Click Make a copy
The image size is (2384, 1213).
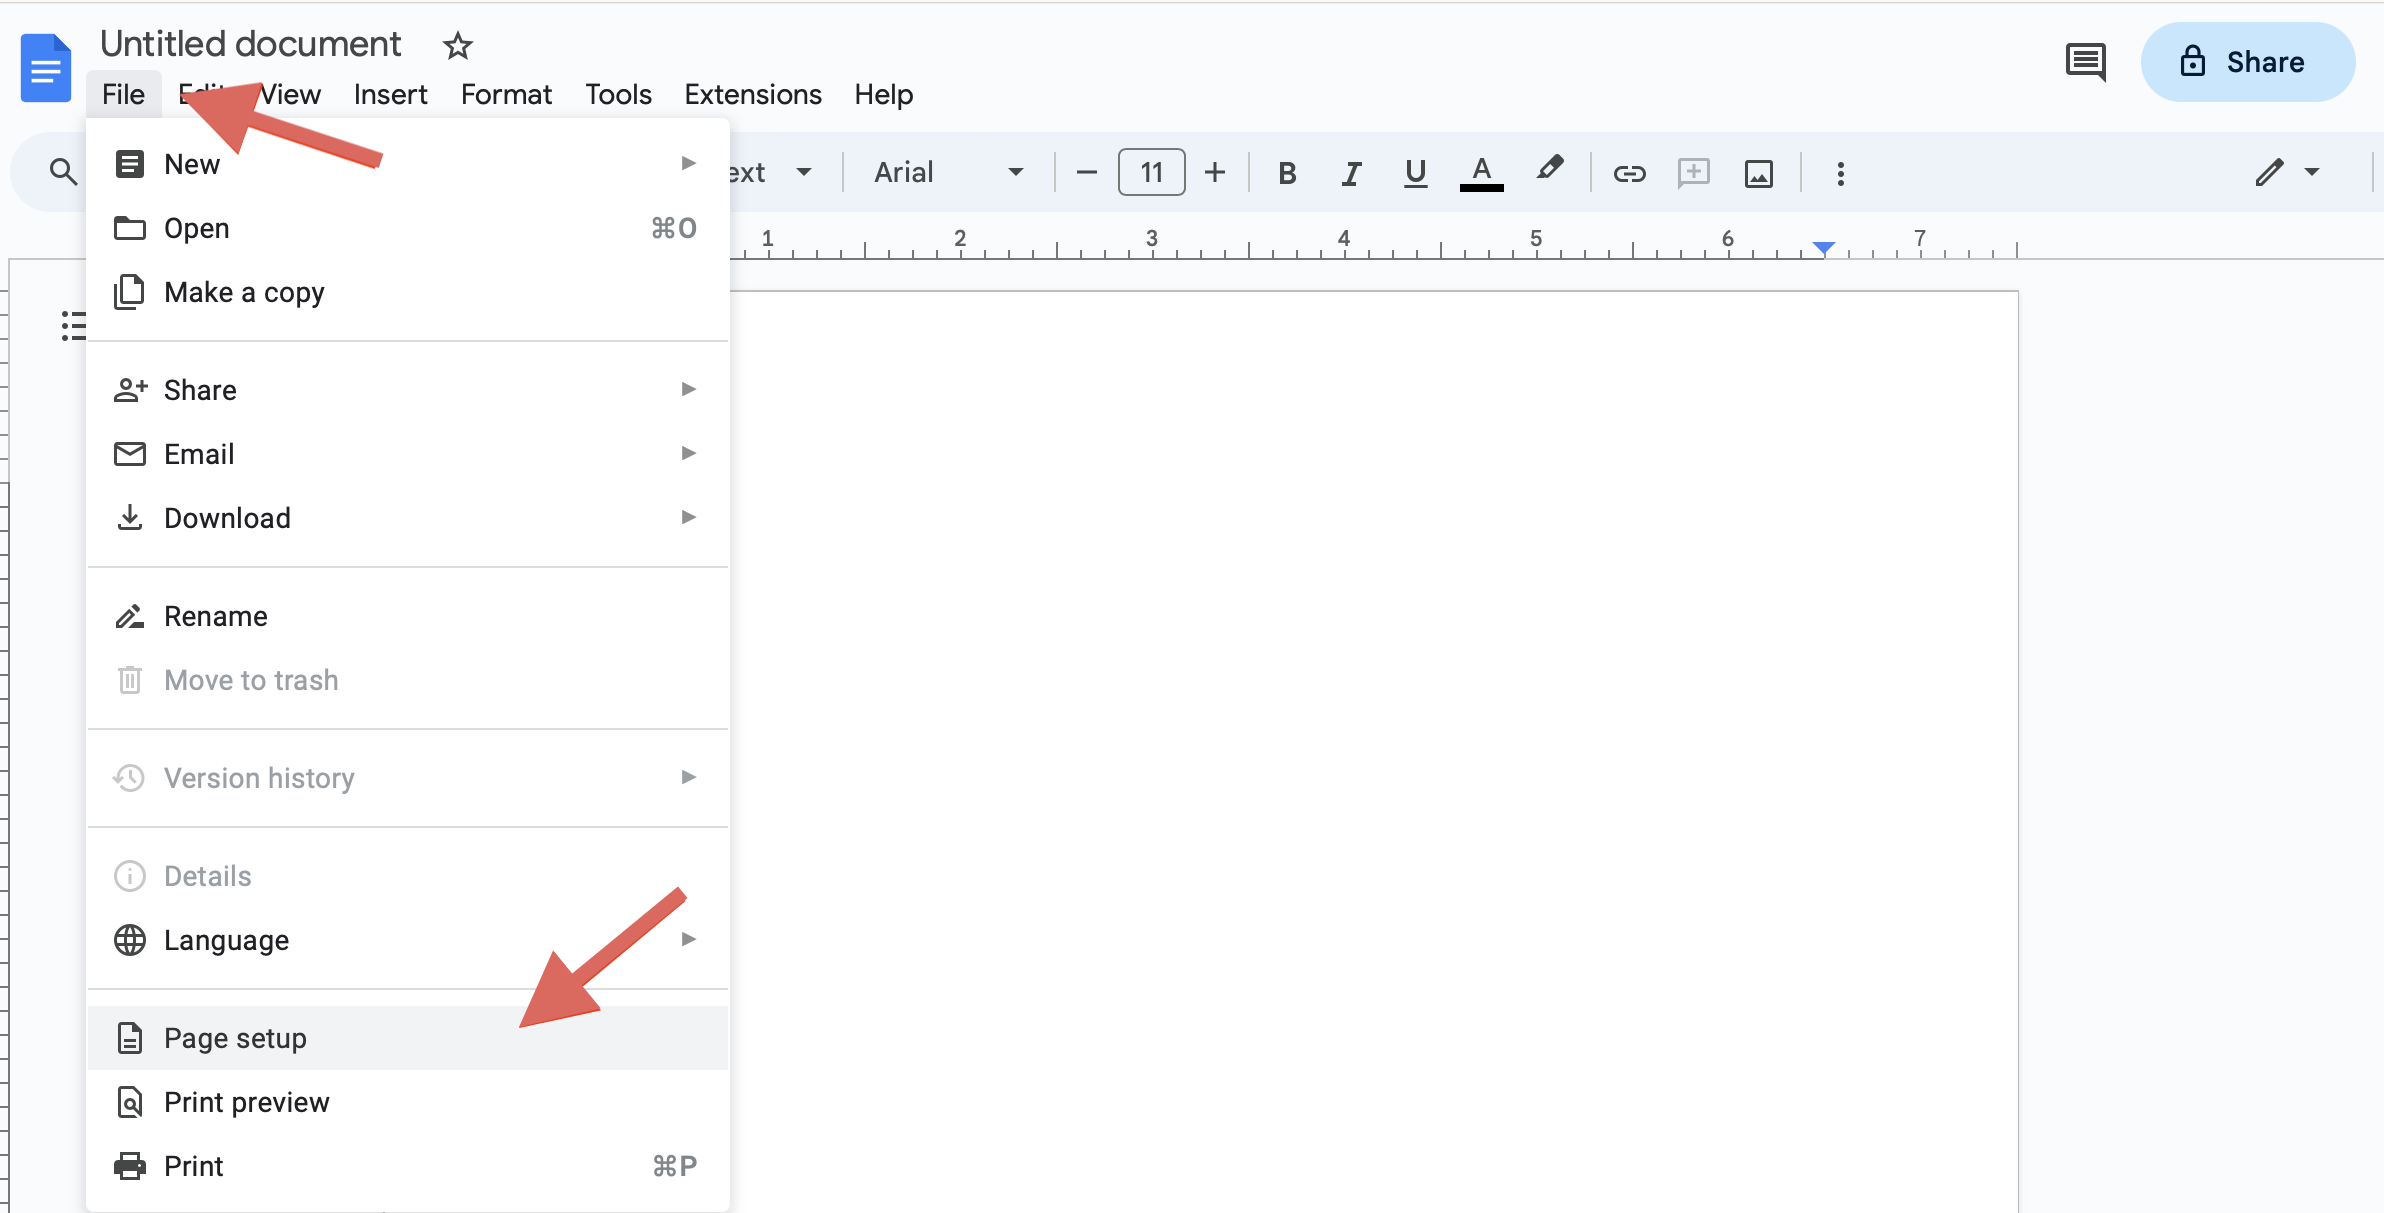(x=244, y=292)
